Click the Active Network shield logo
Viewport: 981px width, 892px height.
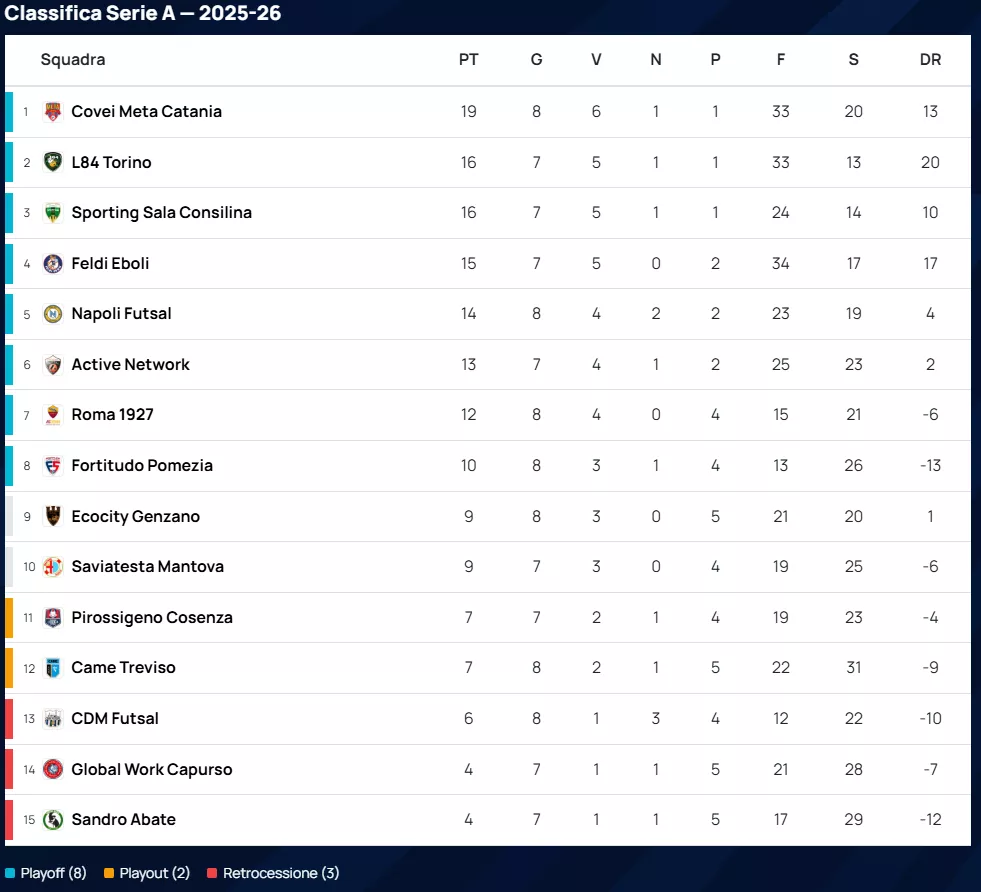(x=53, y=365)
